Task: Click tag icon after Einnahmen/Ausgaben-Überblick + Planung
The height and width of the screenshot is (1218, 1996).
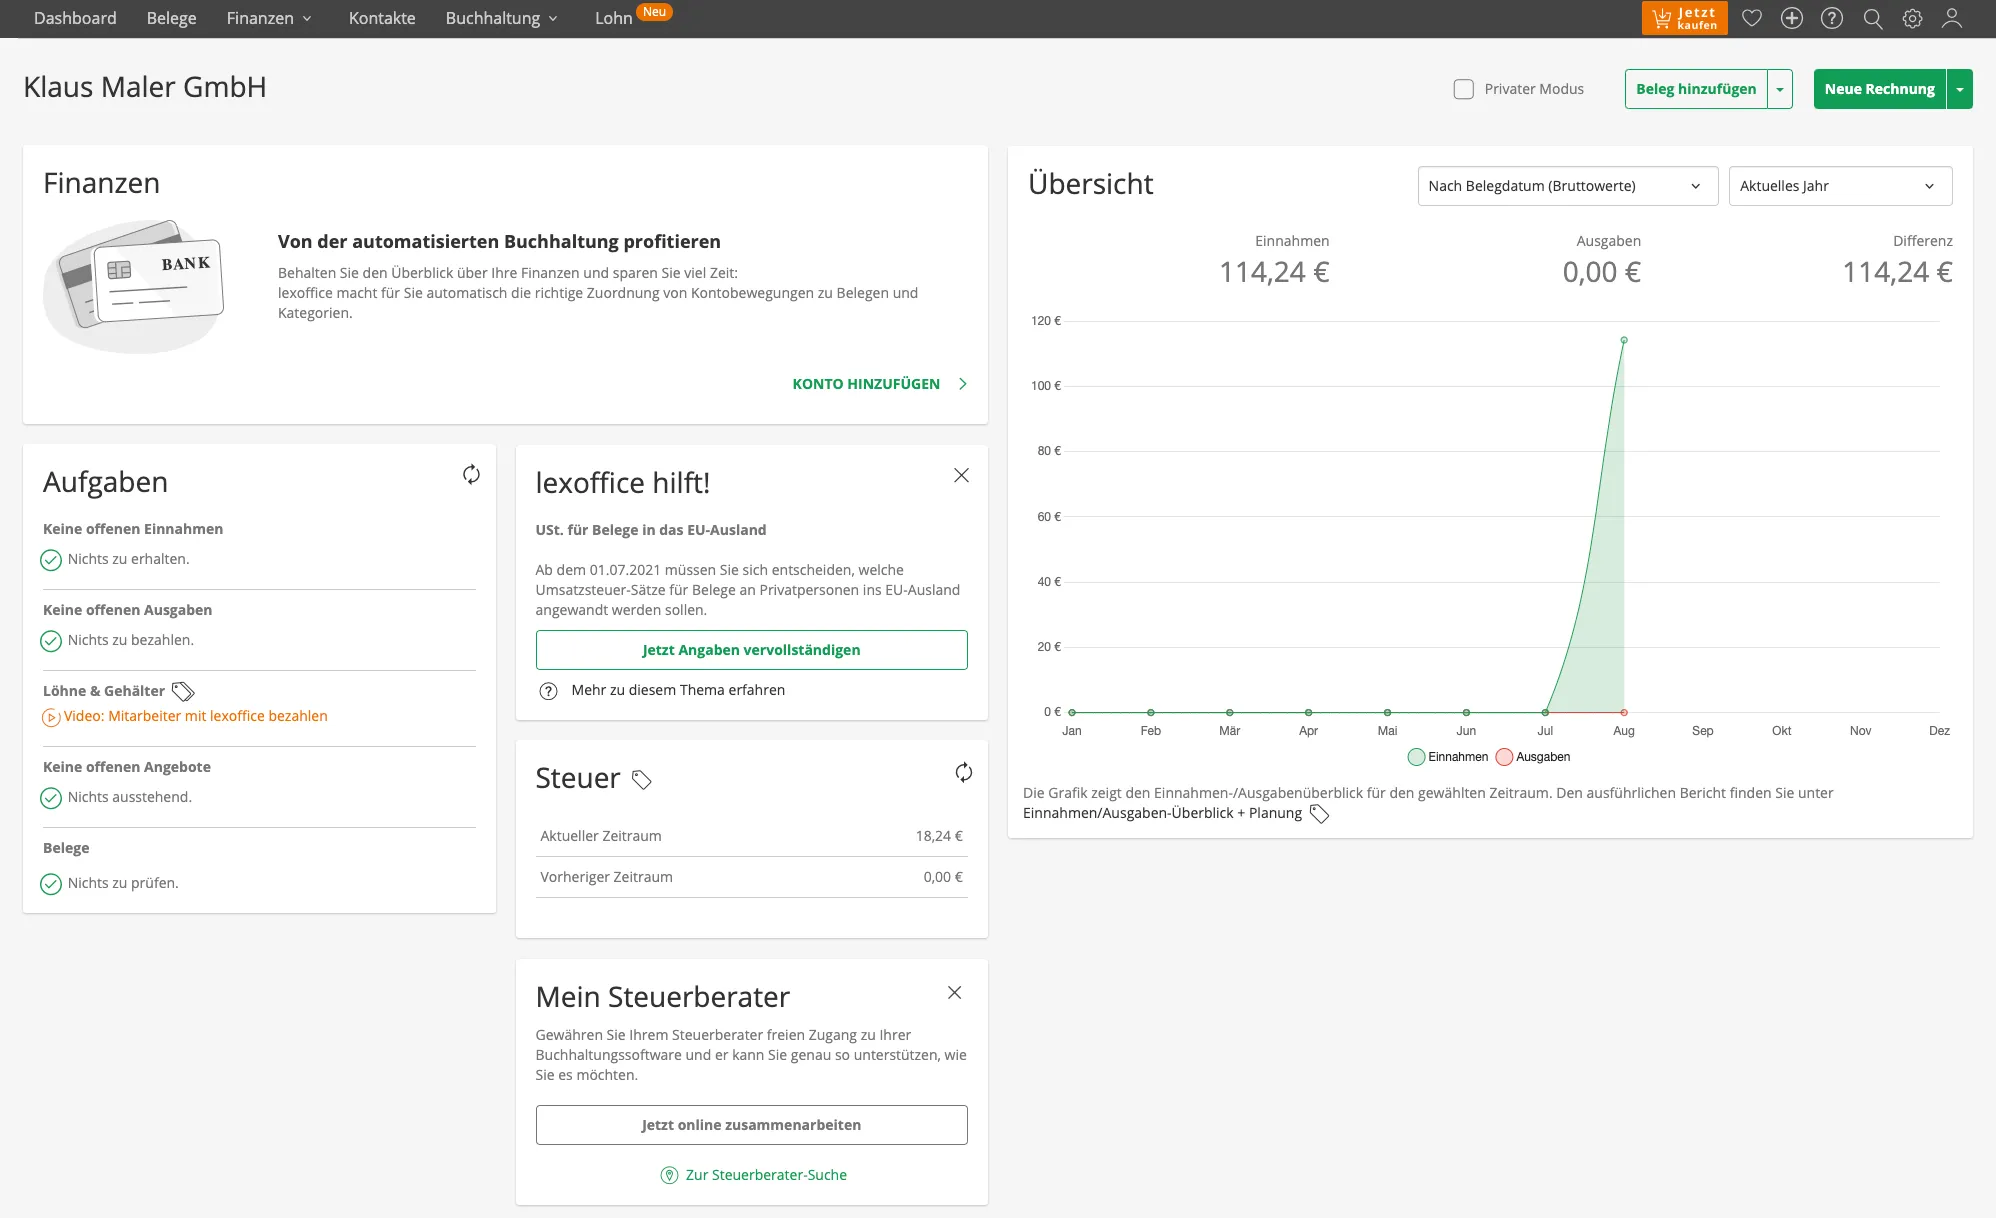Action: coord(1319,814)
